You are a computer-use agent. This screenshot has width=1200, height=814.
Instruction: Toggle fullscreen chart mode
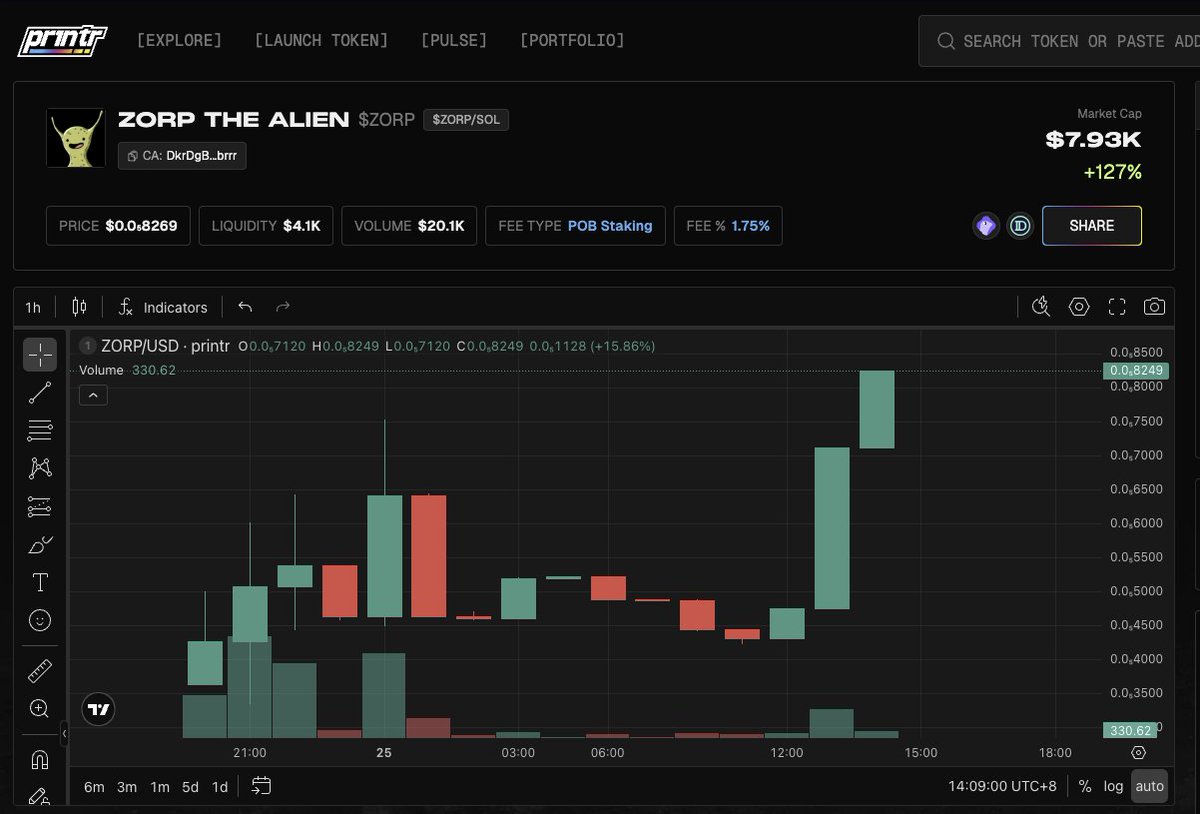pos(1117,307)
